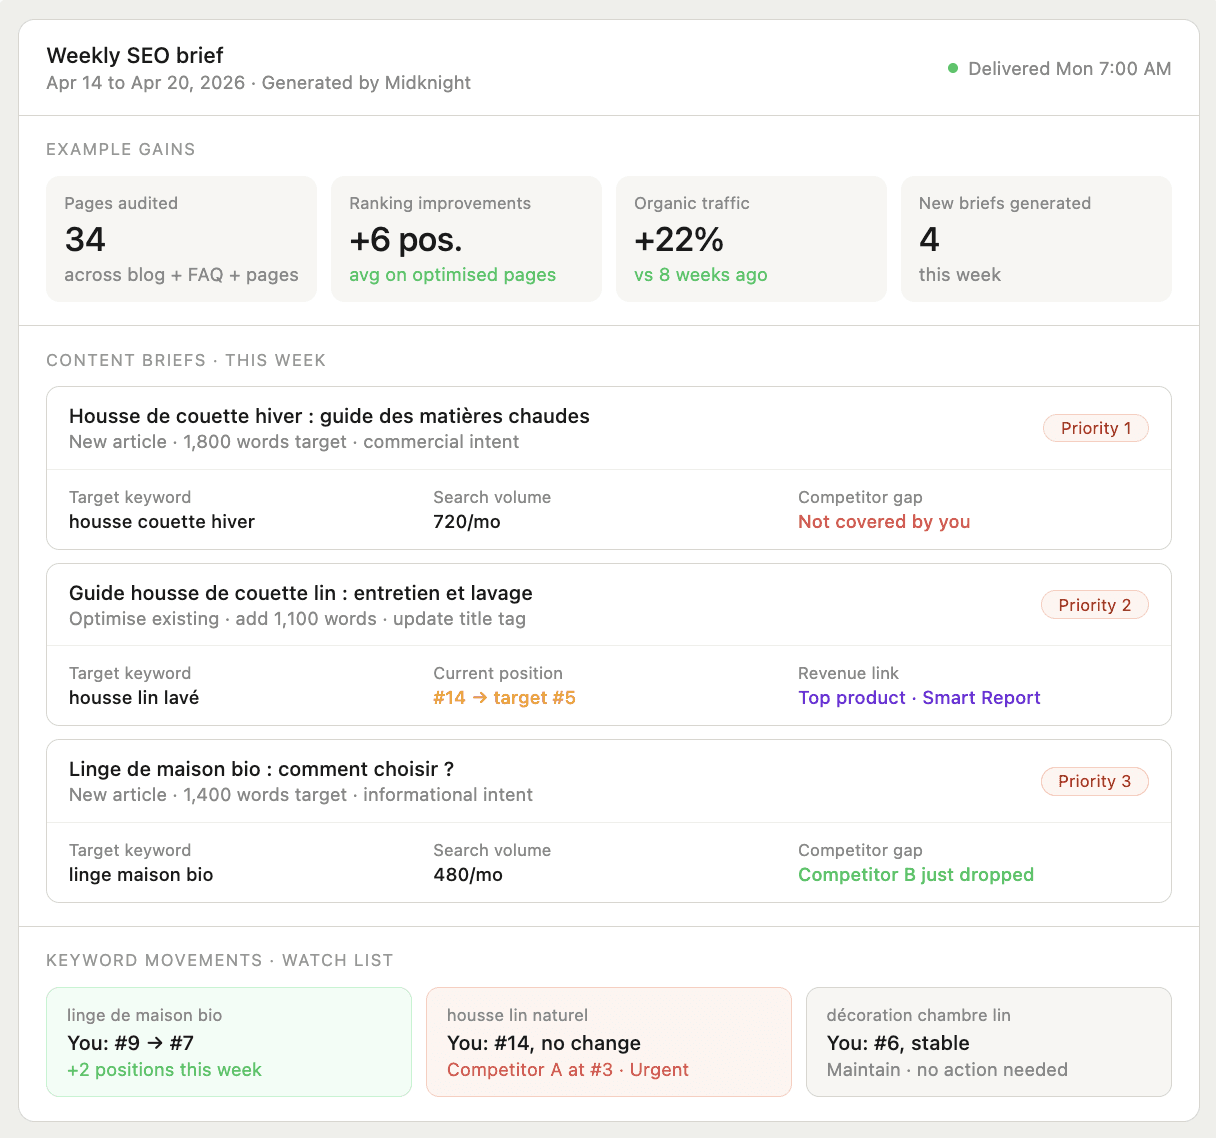Open the Organic traffic +22% card
Image resolution: width=1216 pixels, height=1138 pixels.
point(751,239)
